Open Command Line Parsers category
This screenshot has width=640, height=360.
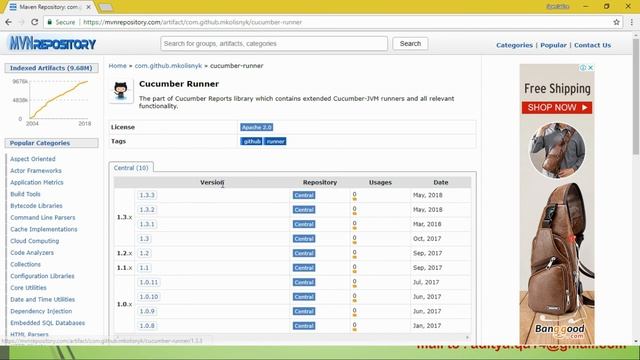pyautogui.click(x=43, y=218)
